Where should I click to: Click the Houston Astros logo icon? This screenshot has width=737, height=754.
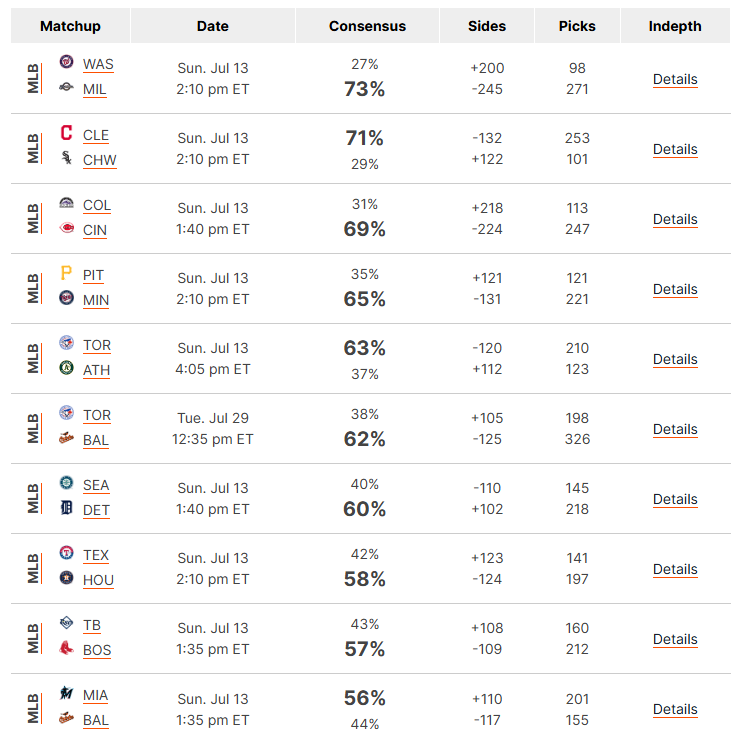pos(66,578)
